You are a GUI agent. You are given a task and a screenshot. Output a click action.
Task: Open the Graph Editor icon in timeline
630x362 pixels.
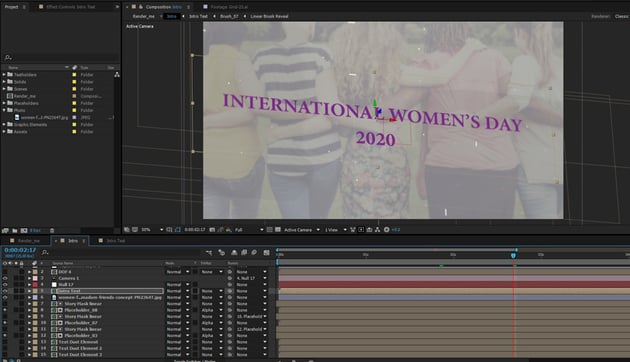(x=266, y=252)
